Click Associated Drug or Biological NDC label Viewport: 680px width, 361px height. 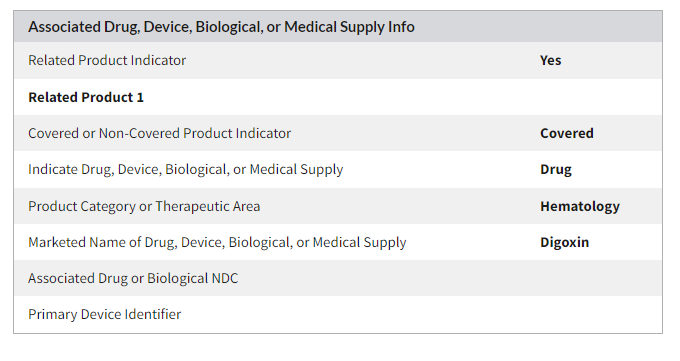(133, 278)
